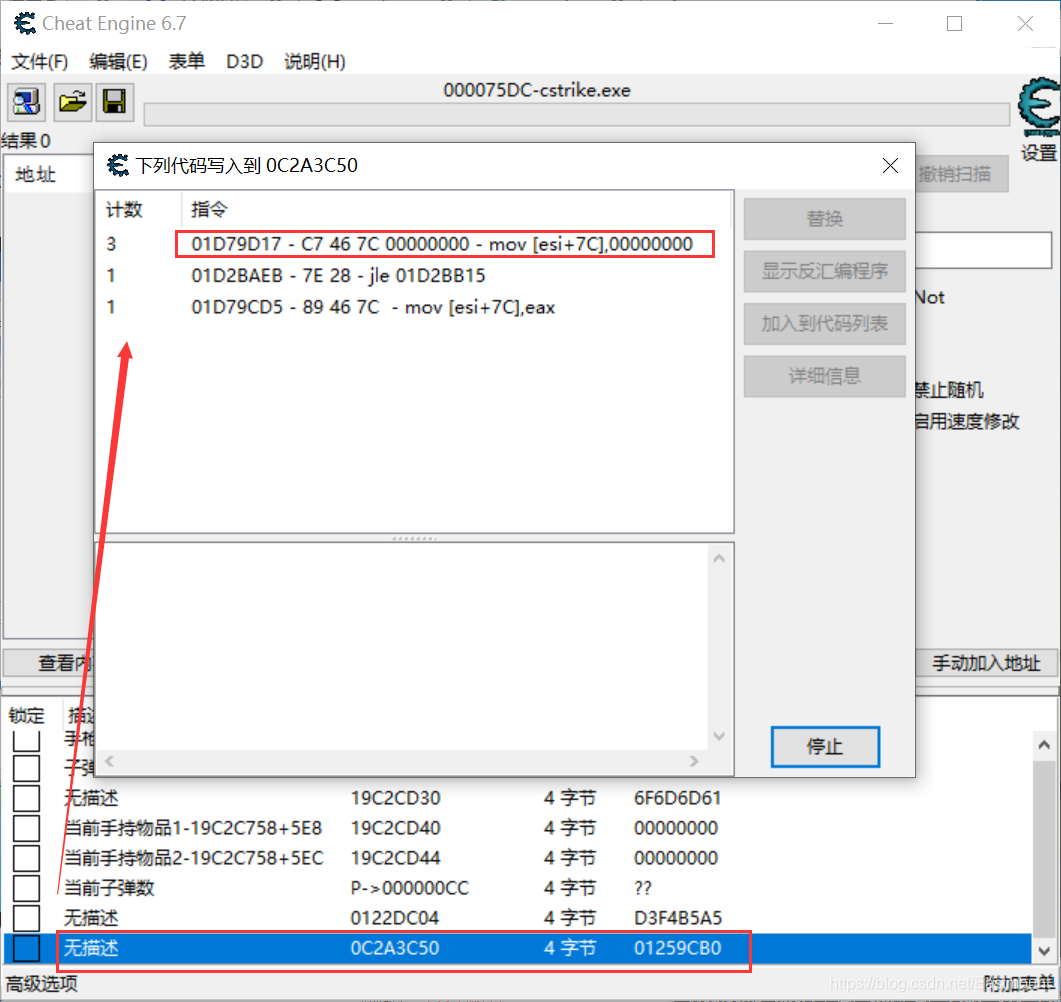Click the 地址 column header

36,175
